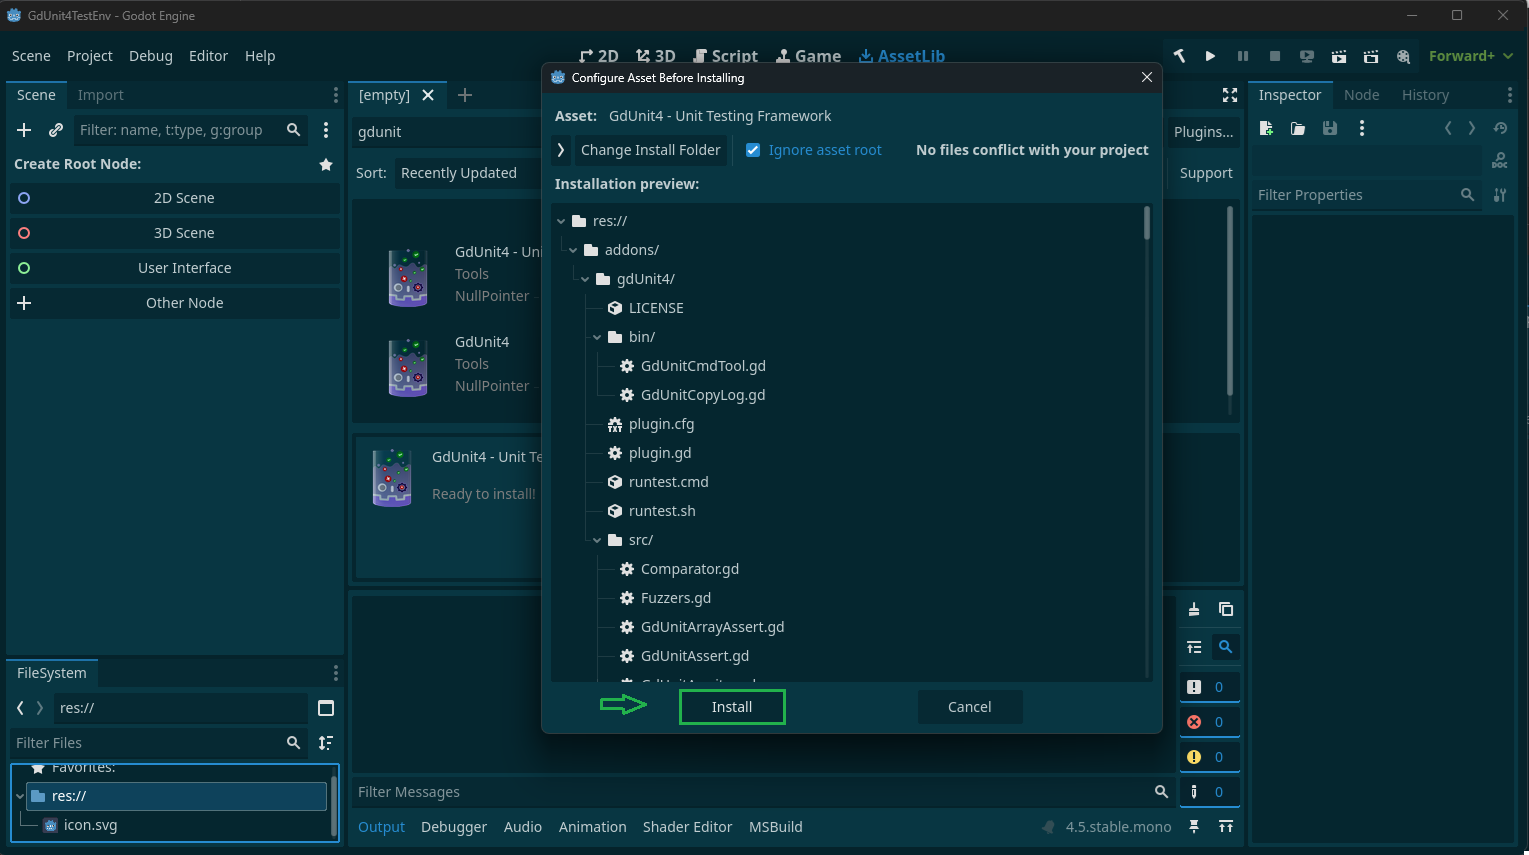Viewport: 1529px width, 855px height.
Task: Toggle the error messages filter
Action: [1209, 722]
